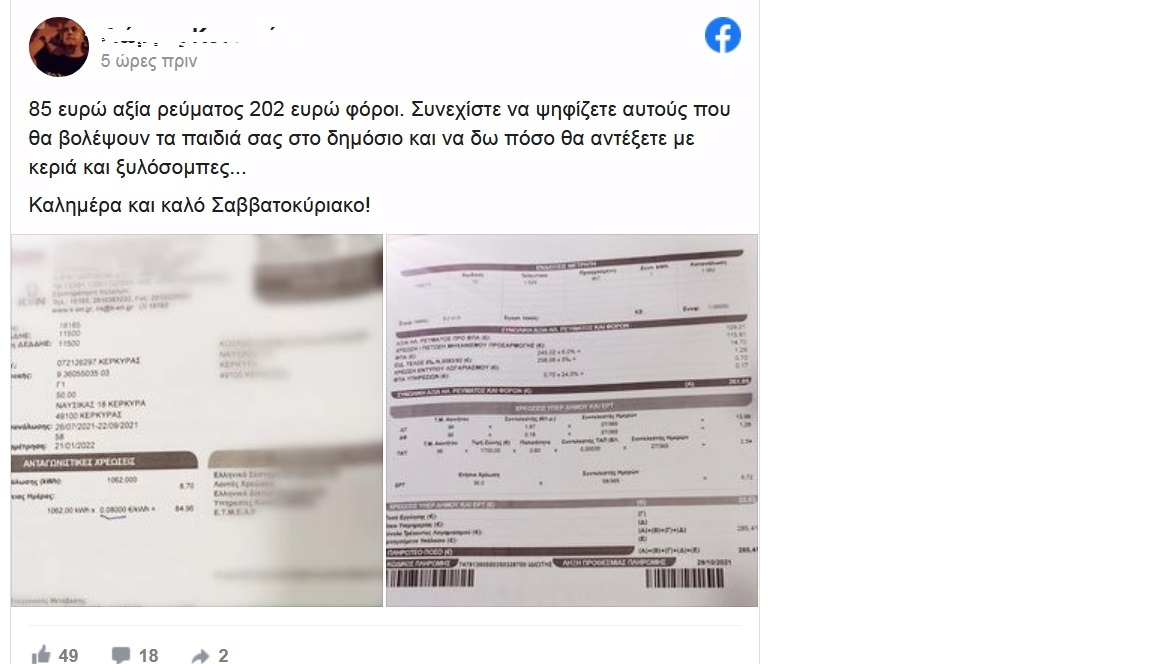View the 2 shares count

[223, 656]
